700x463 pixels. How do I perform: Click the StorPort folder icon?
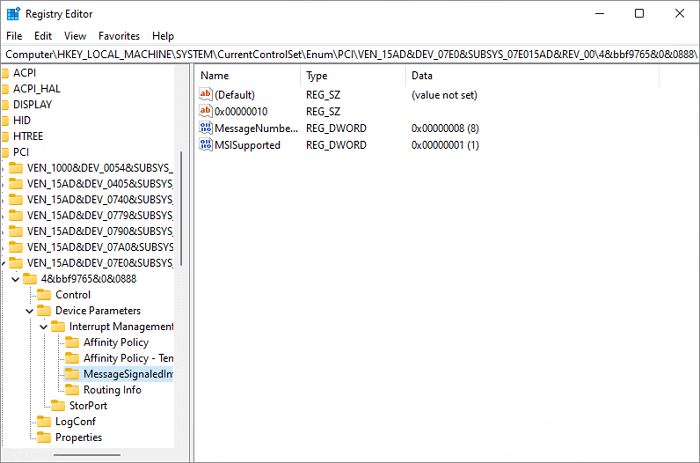pos(58,406)
